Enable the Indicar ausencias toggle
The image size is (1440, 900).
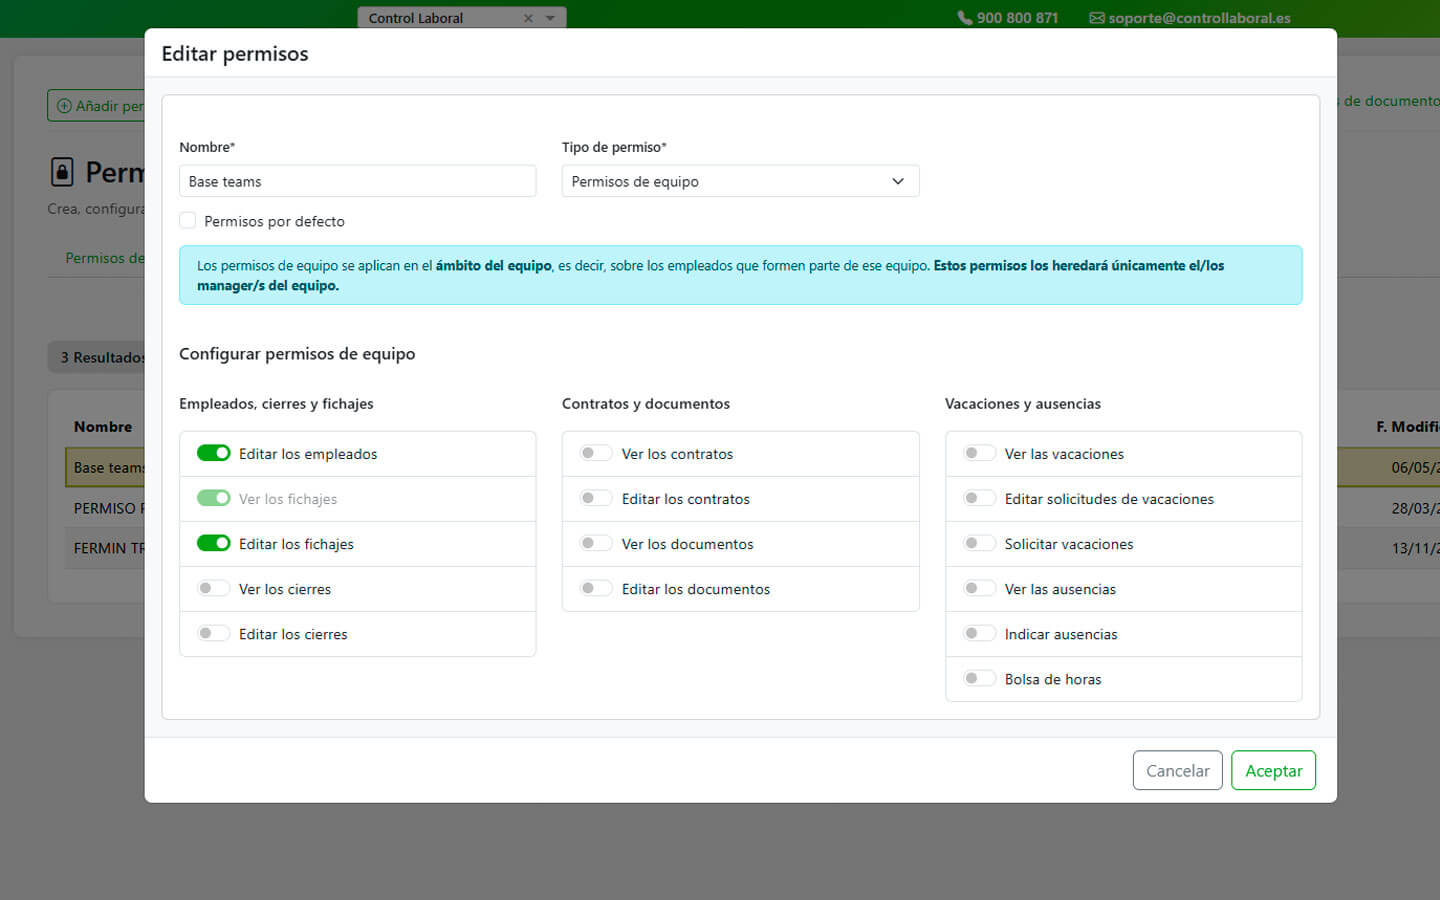[979, 633]
